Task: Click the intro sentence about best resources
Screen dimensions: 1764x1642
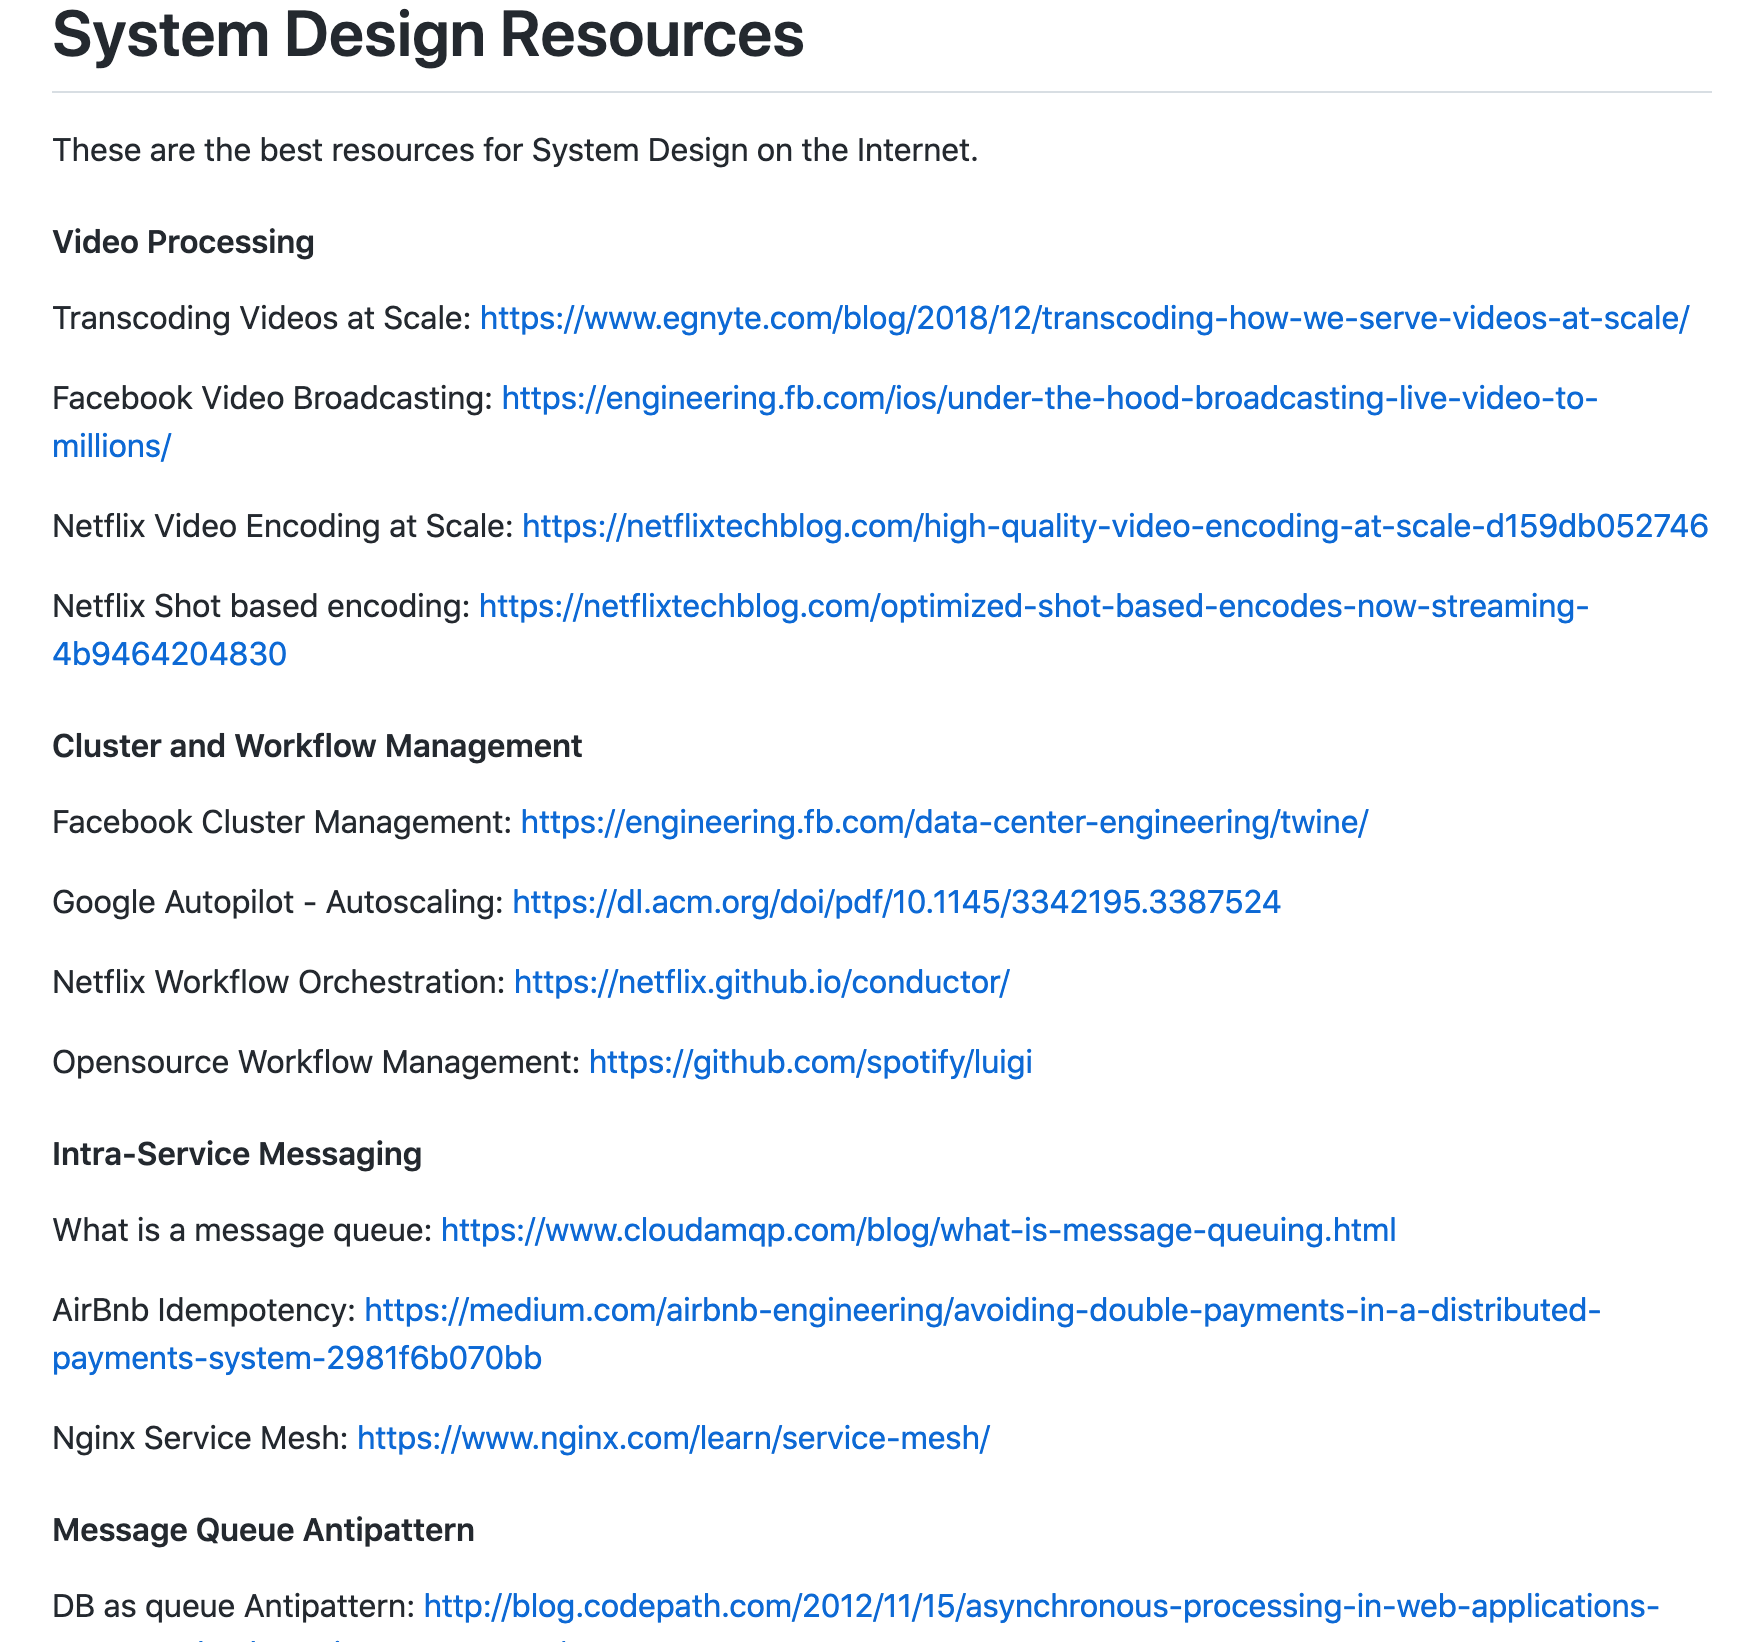Action: coord(515,150)
